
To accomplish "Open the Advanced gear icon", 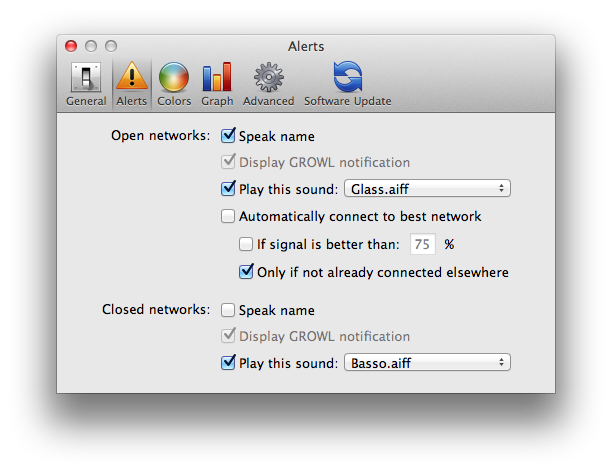I will pos(268,78).
